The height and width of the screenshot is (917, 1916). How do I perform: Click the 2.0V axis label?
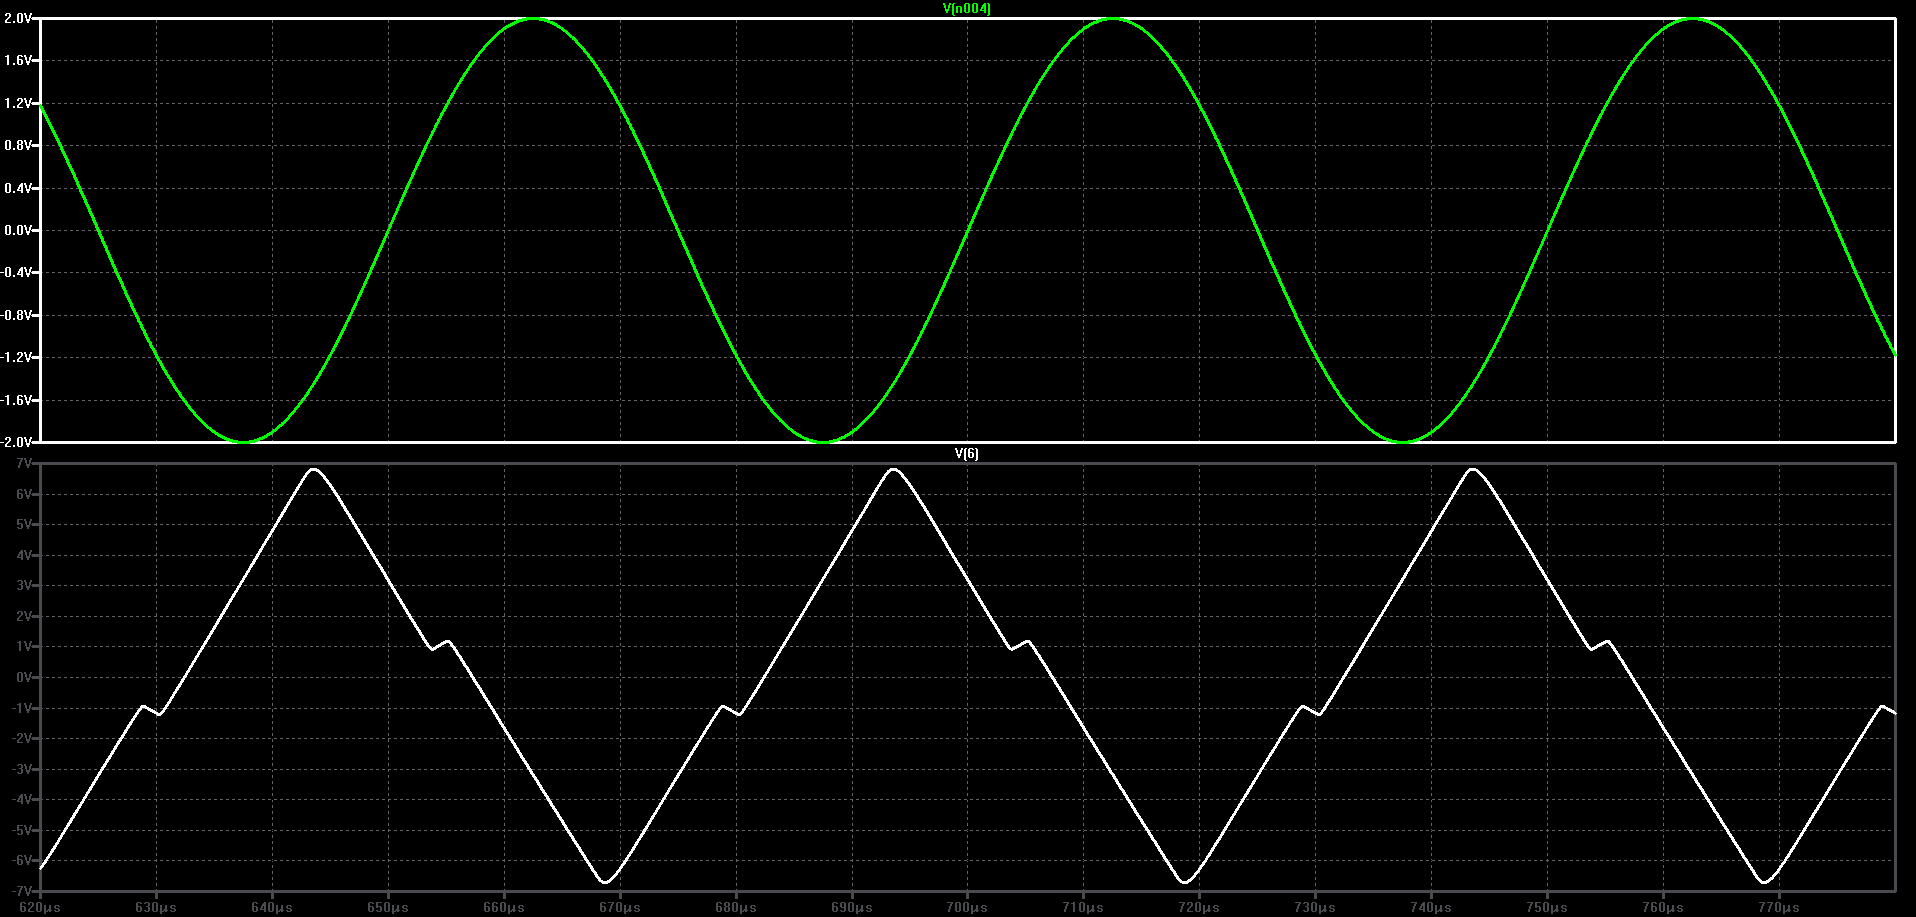click(x=18, y=18)
